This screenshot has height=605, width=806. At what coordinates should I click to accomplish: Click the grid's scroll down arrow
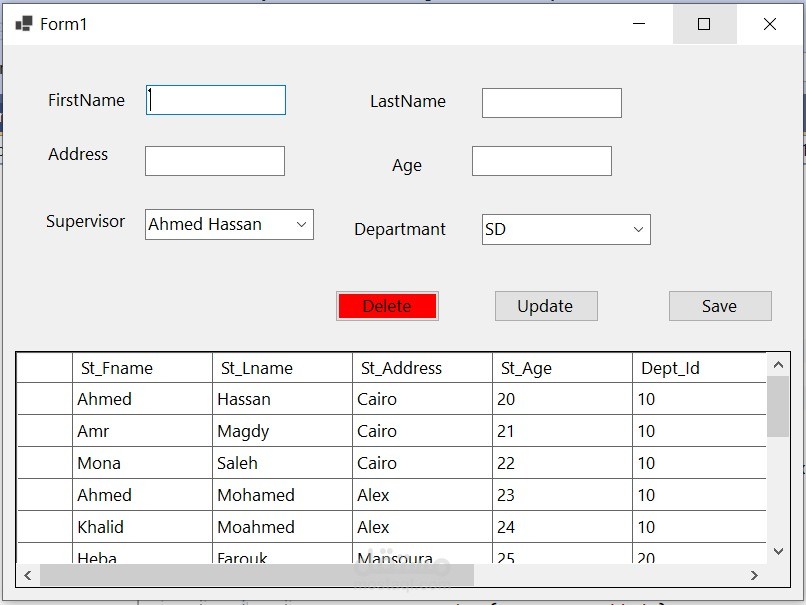(x=778, y=551)
